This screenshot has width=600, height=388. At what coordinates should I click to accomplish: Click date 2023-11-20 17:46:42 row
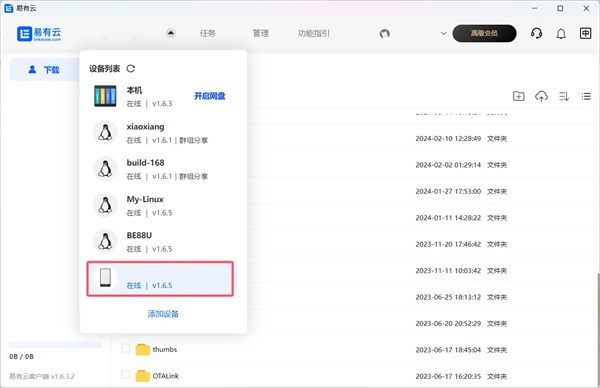point(448,244)
